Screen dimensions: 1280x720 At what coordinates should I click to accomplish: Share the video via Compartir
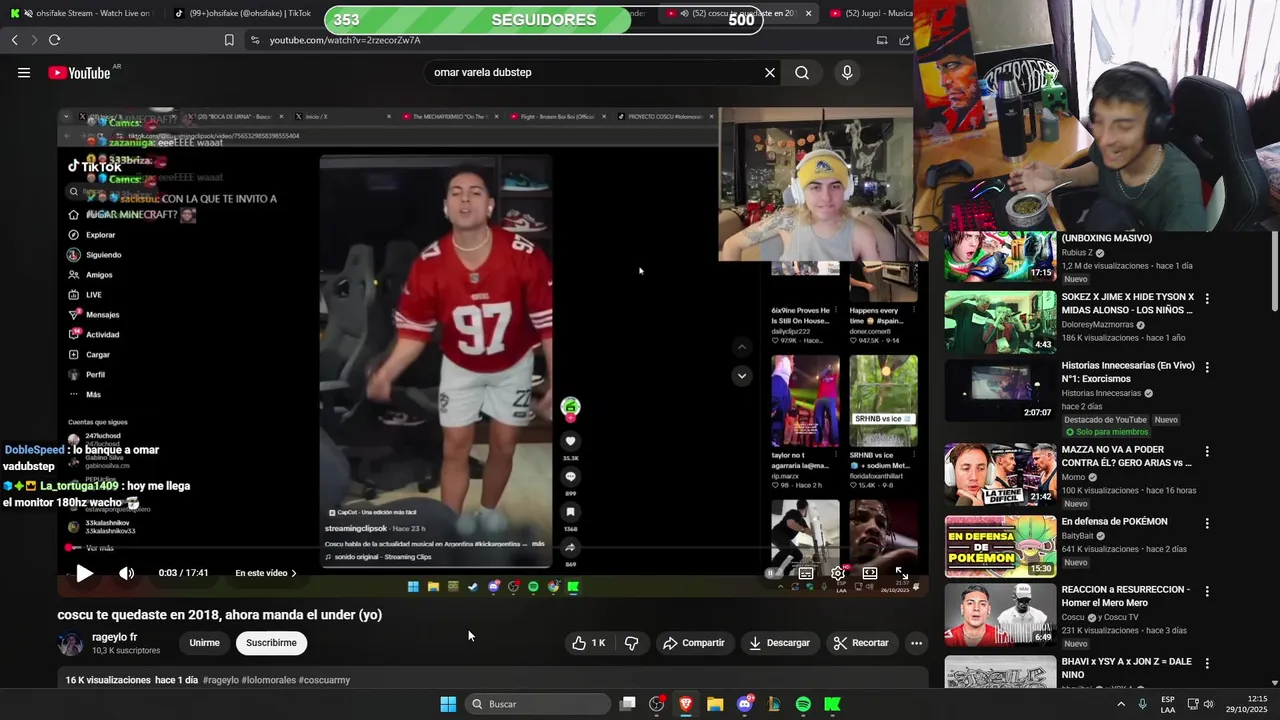693,643
